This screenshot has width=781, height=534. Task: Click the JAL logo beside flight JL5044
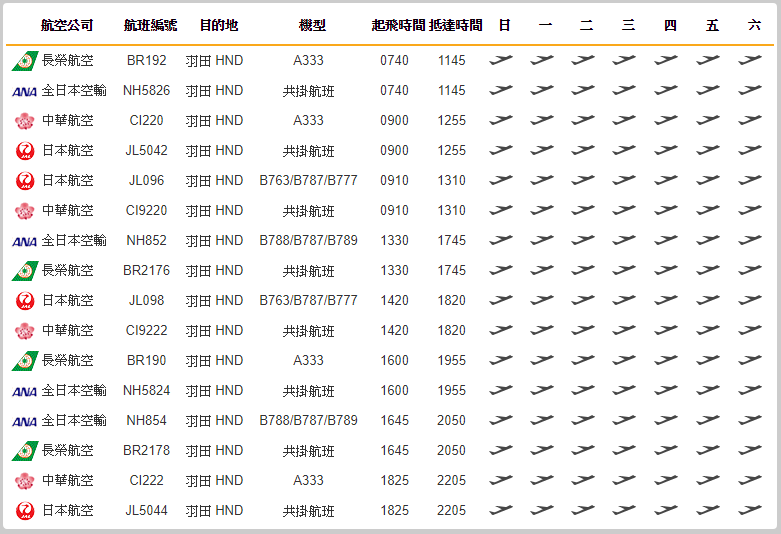pyautogui.click(x=25, y=511)
